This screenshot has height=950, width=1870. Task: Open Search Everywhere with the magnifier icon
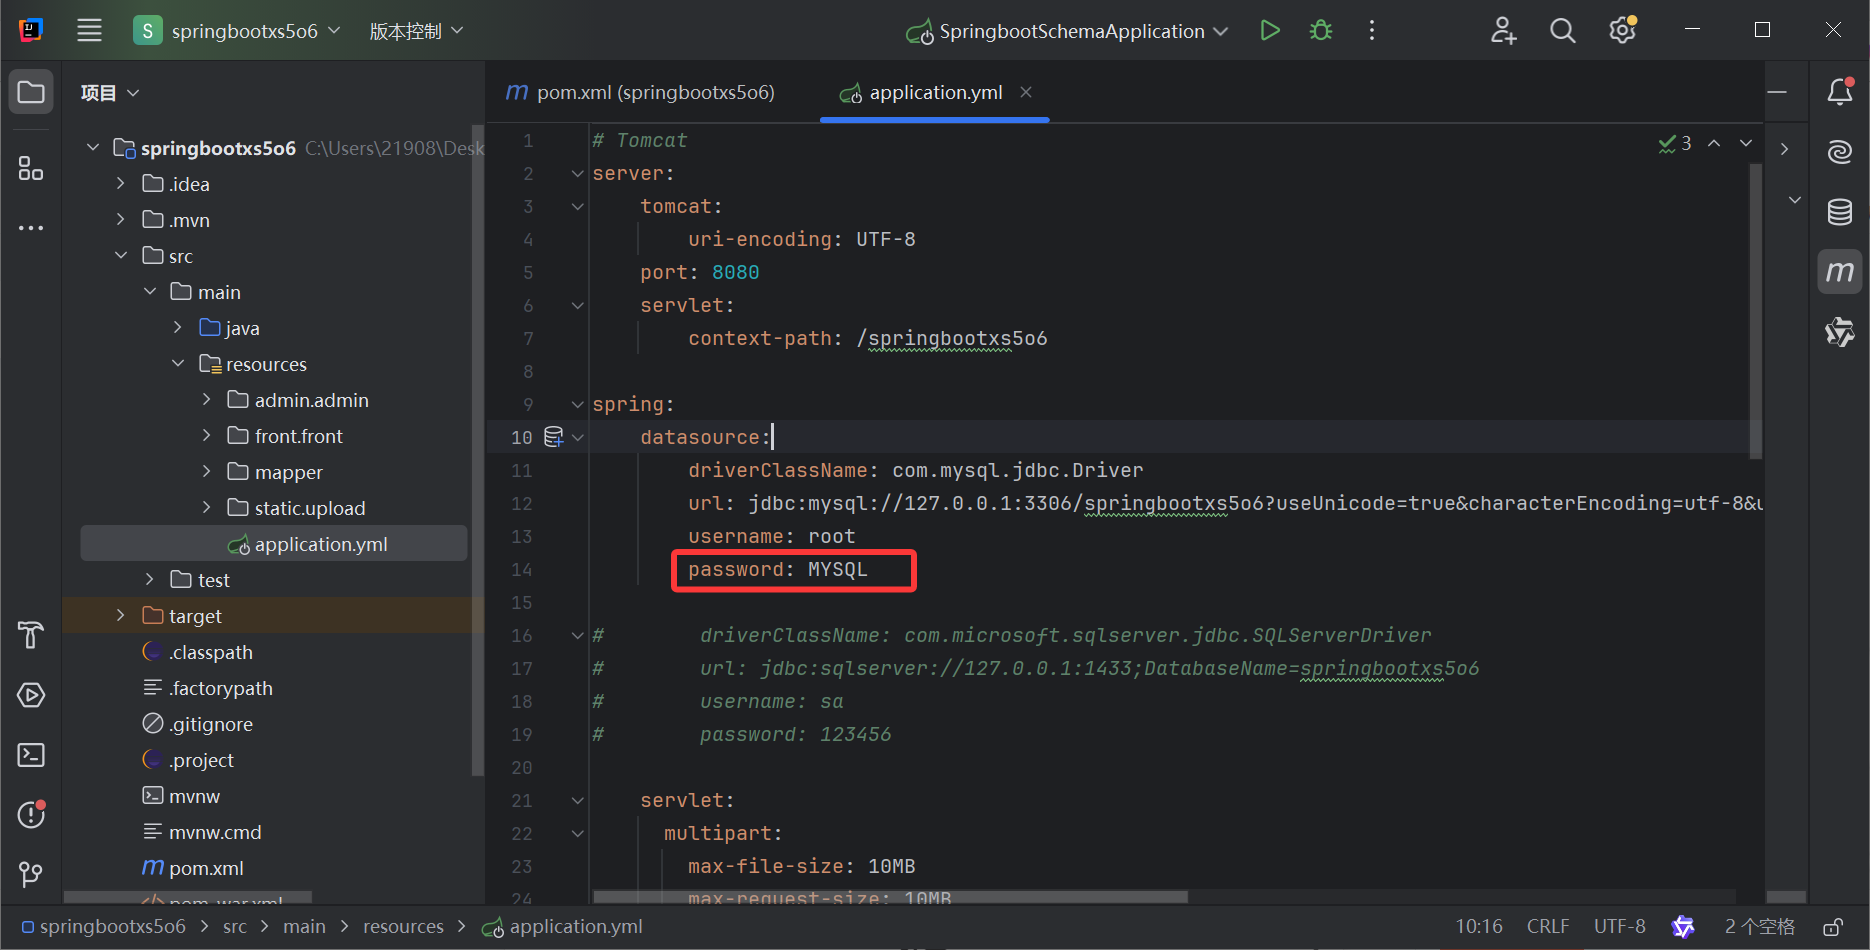1562,30
